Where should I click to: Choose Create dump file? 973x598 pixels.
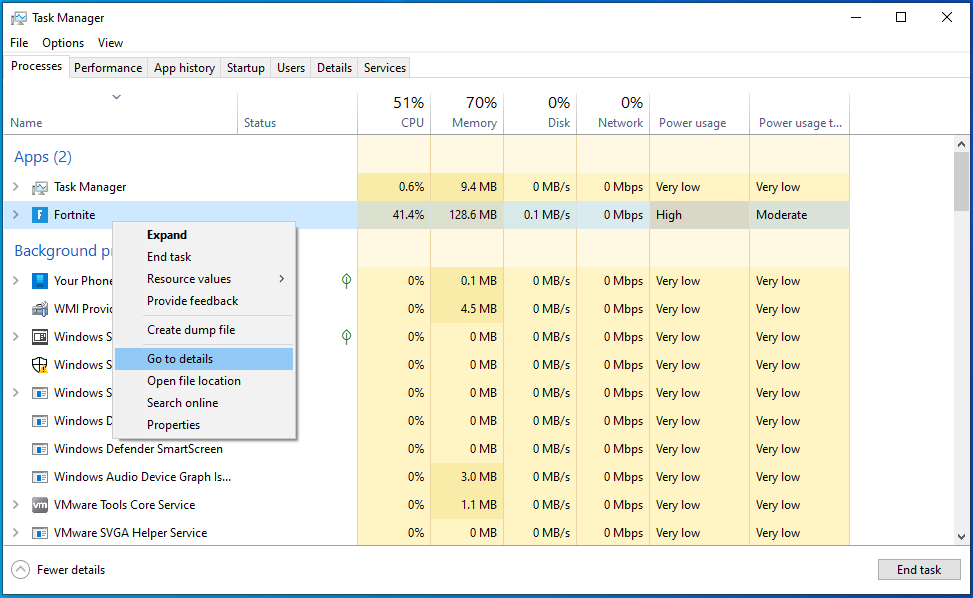(x=204, y=330)
